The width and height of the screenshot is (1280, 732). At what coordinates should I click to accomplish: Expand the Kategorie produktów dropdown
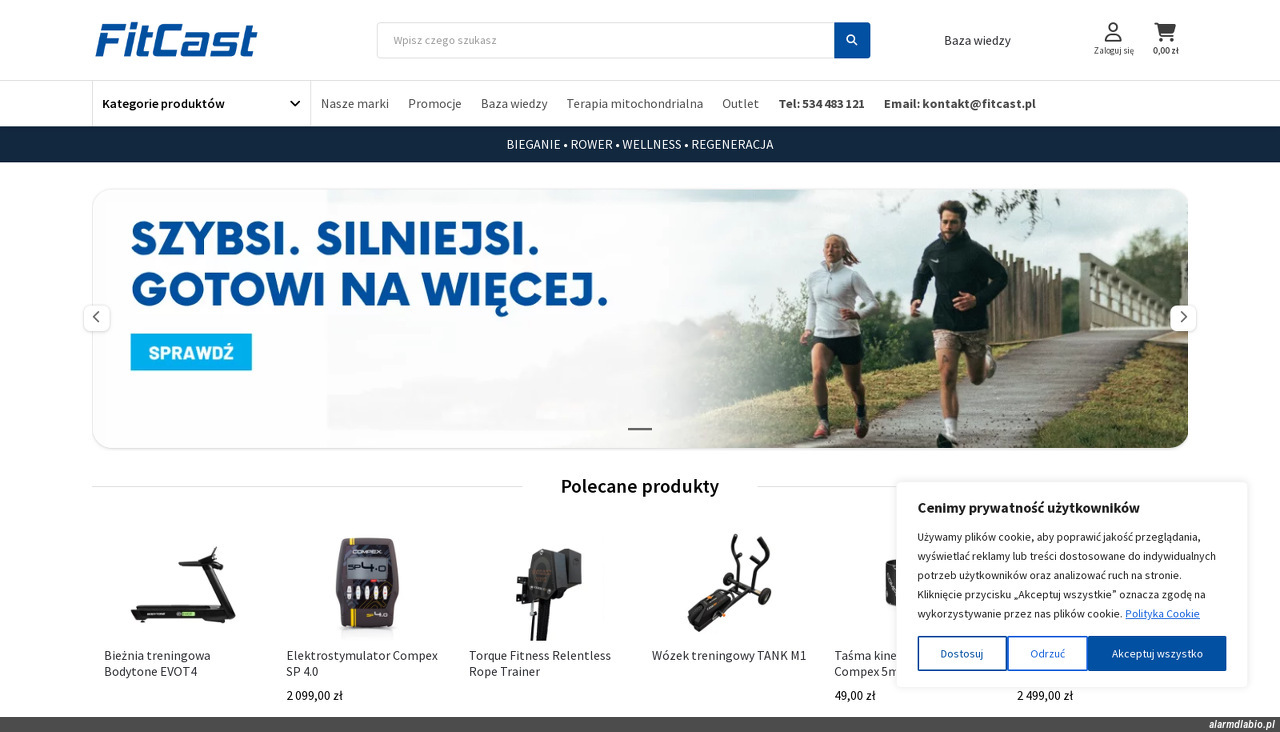[x=201, y=104]
